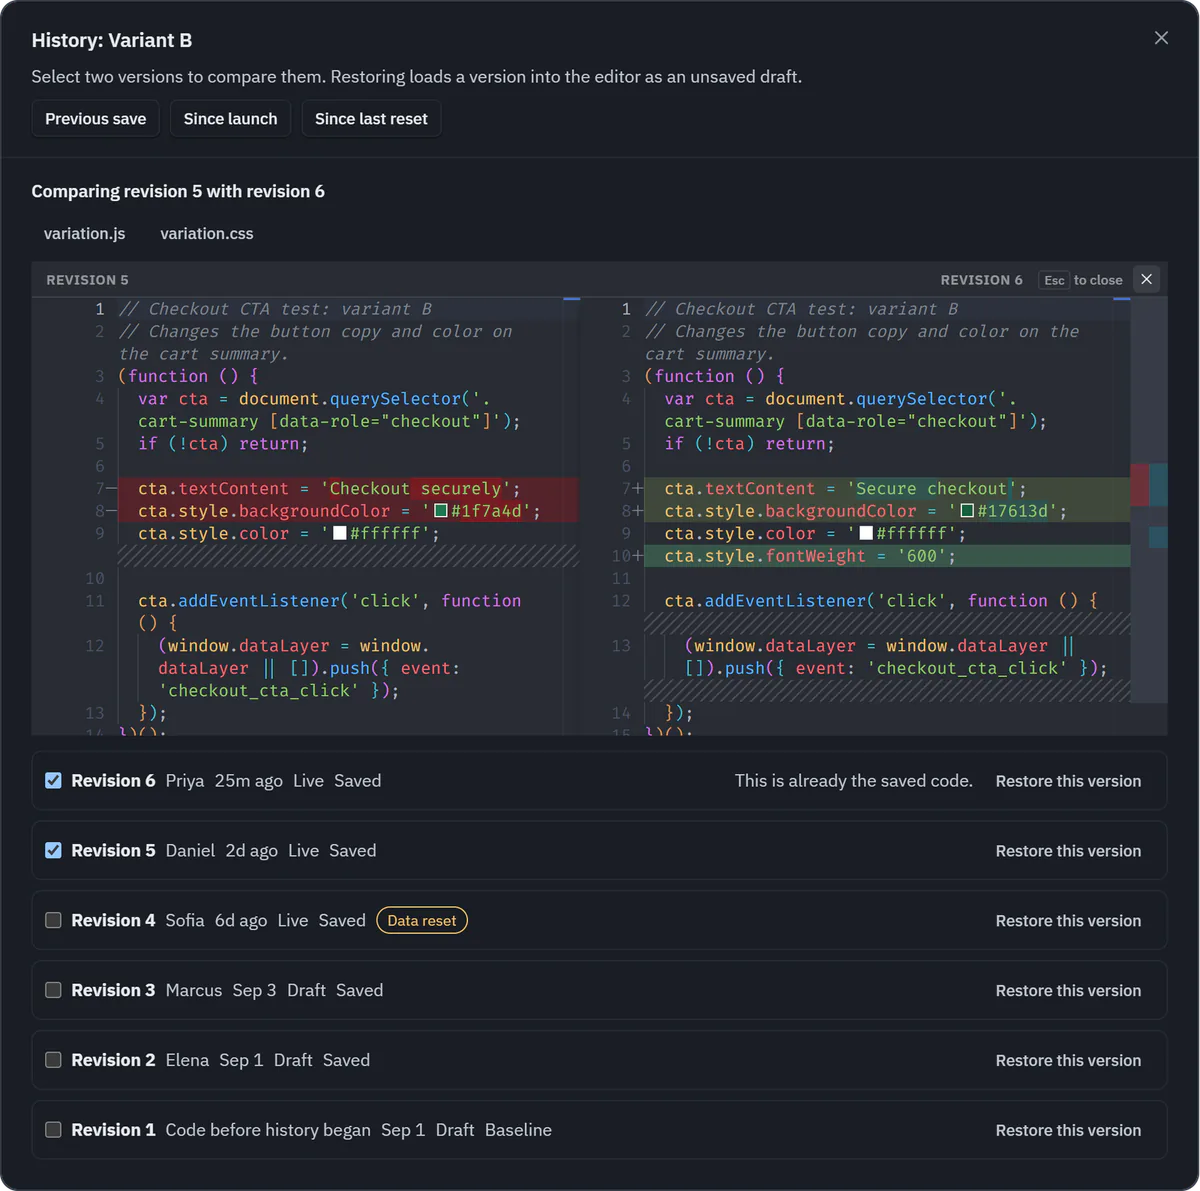Uncheck Revision 5 checkbox
The image size is (1200, 1191).
point(53,850)
